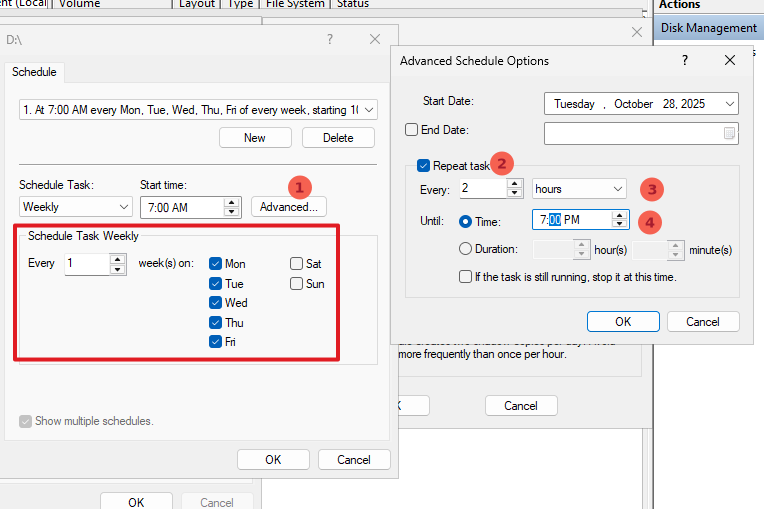Increase the Until Time spinner
The width and height of the screenshot is (764, 509).
(x=619, y=215)
